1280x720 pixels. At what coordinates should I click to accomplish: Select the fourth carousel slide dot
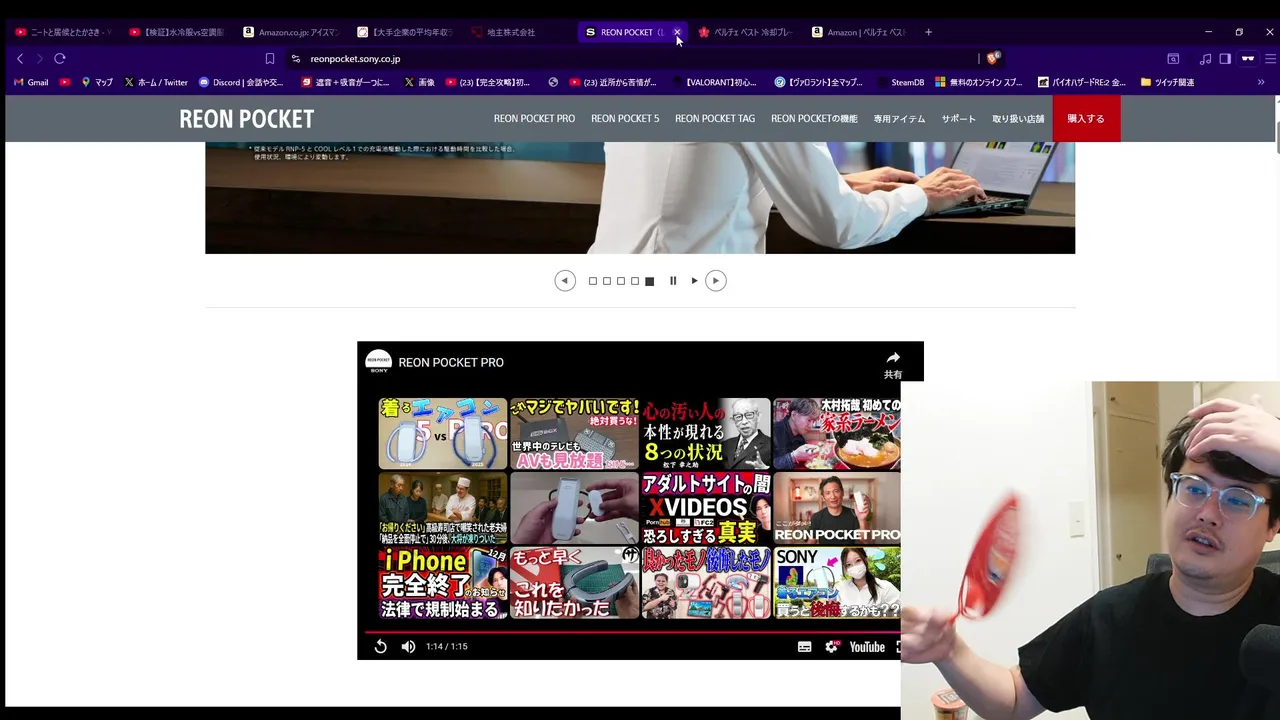coord(635,281)
